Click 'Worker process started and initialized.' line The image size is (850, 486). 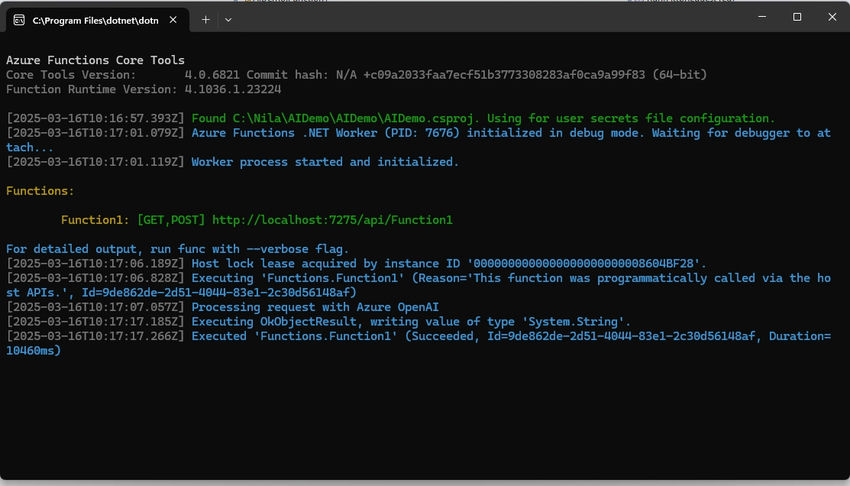(325, 162)
